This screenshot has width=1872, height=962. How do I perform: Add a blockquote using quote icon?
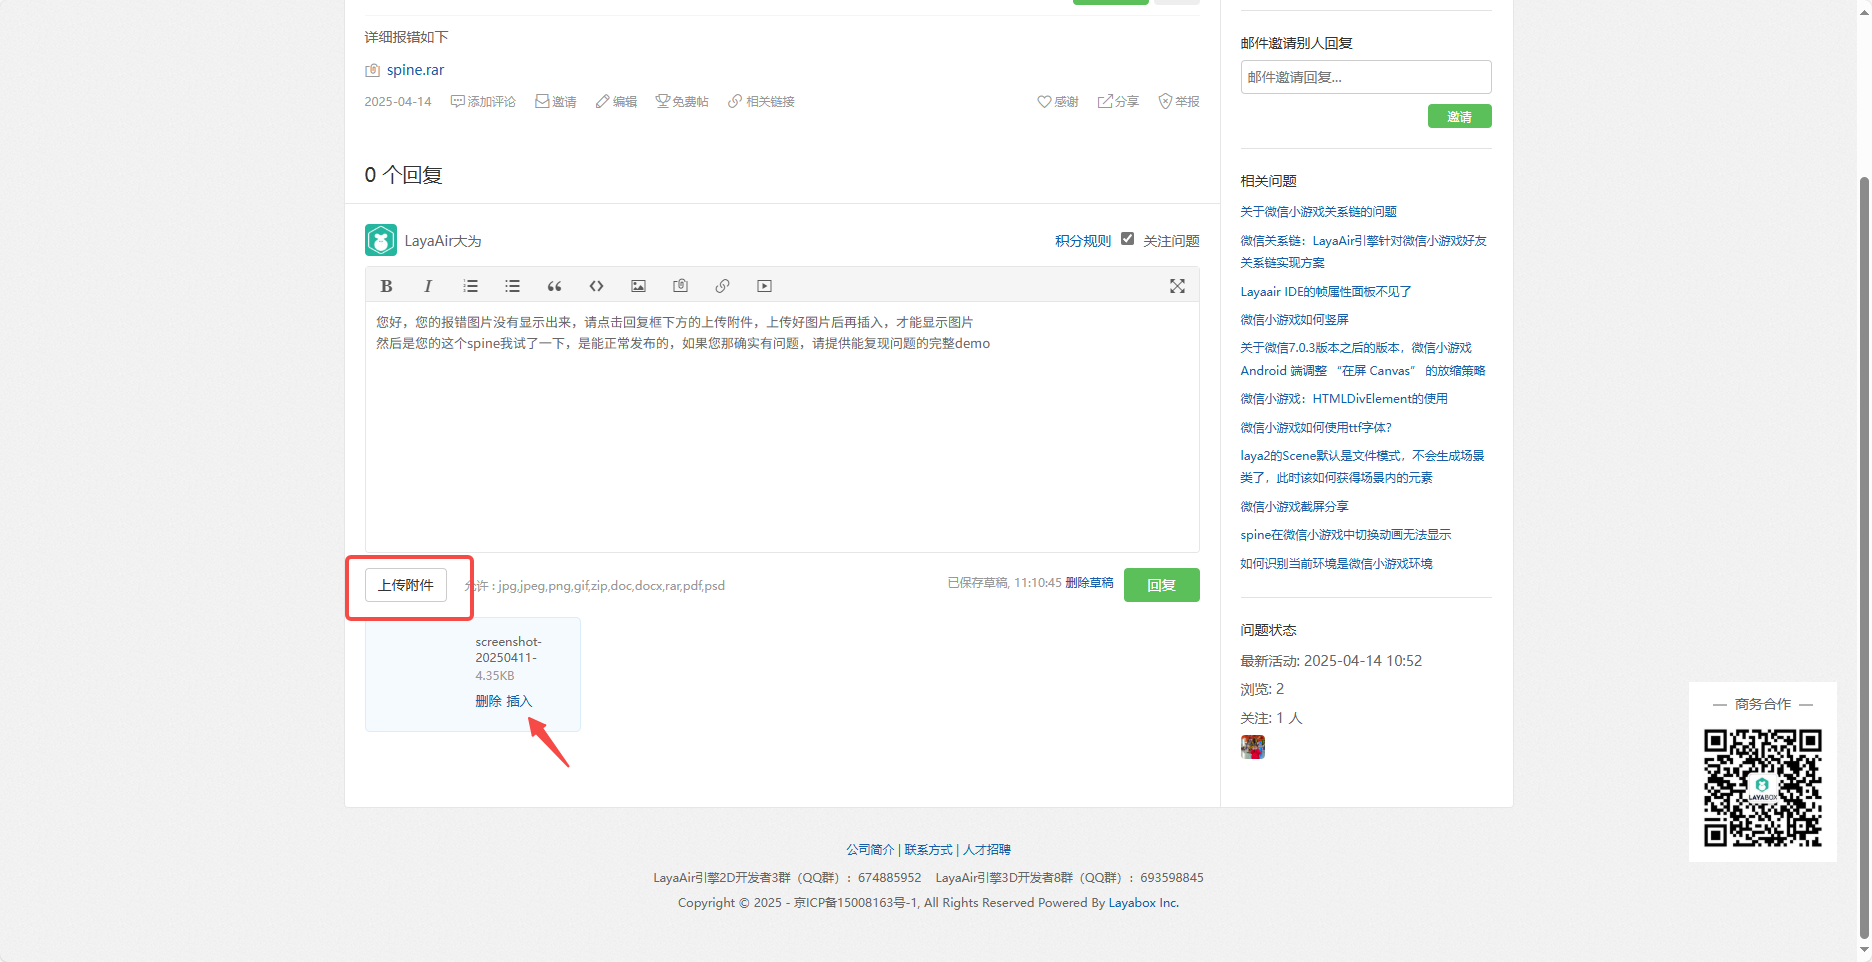(x=554, y=286)
